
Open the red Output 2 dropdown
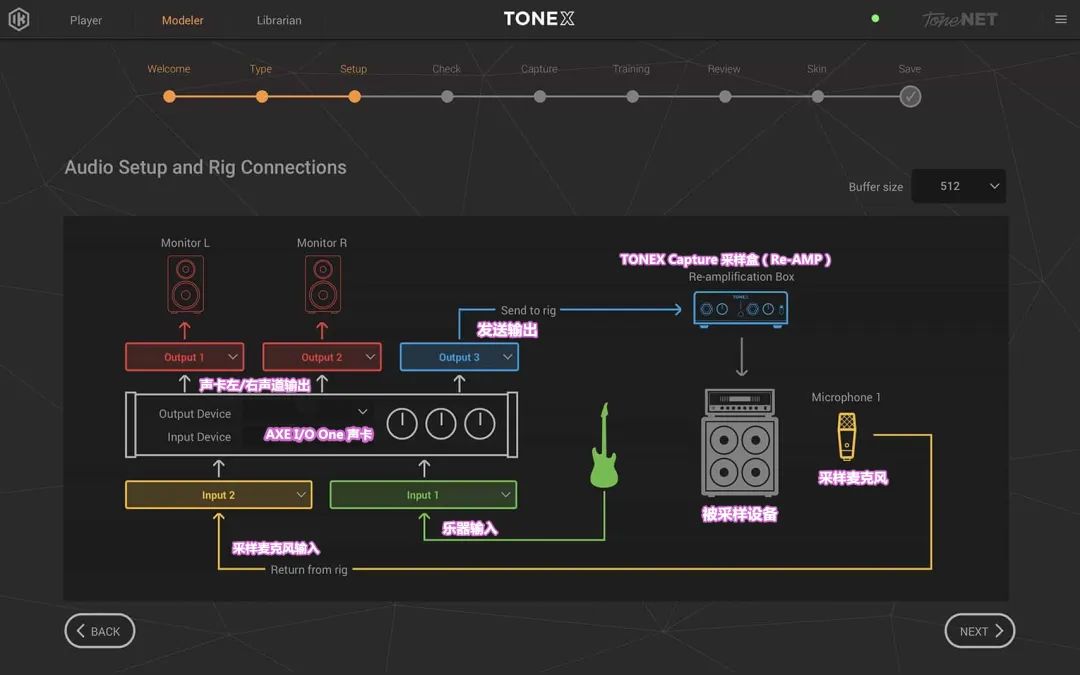(322, 357)
